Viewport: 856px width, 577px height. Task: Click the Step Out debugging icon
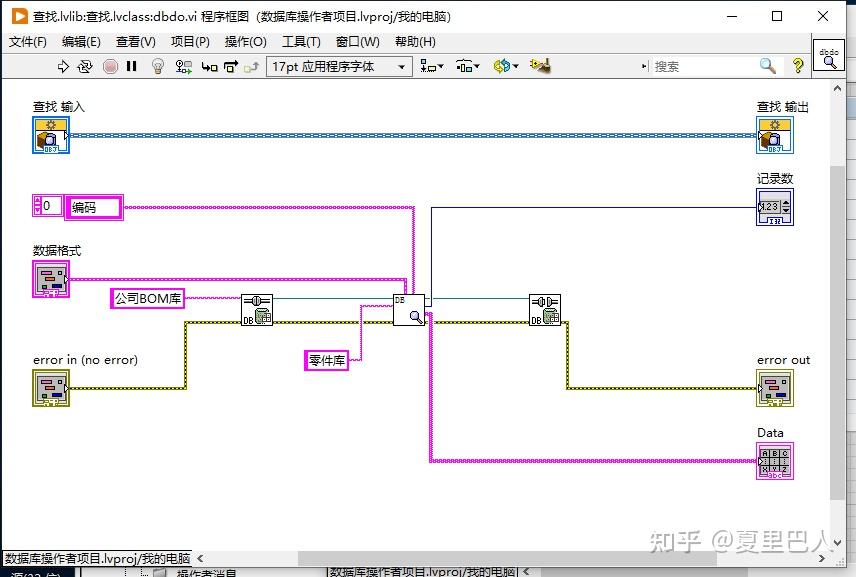click(x=252, y=66)
